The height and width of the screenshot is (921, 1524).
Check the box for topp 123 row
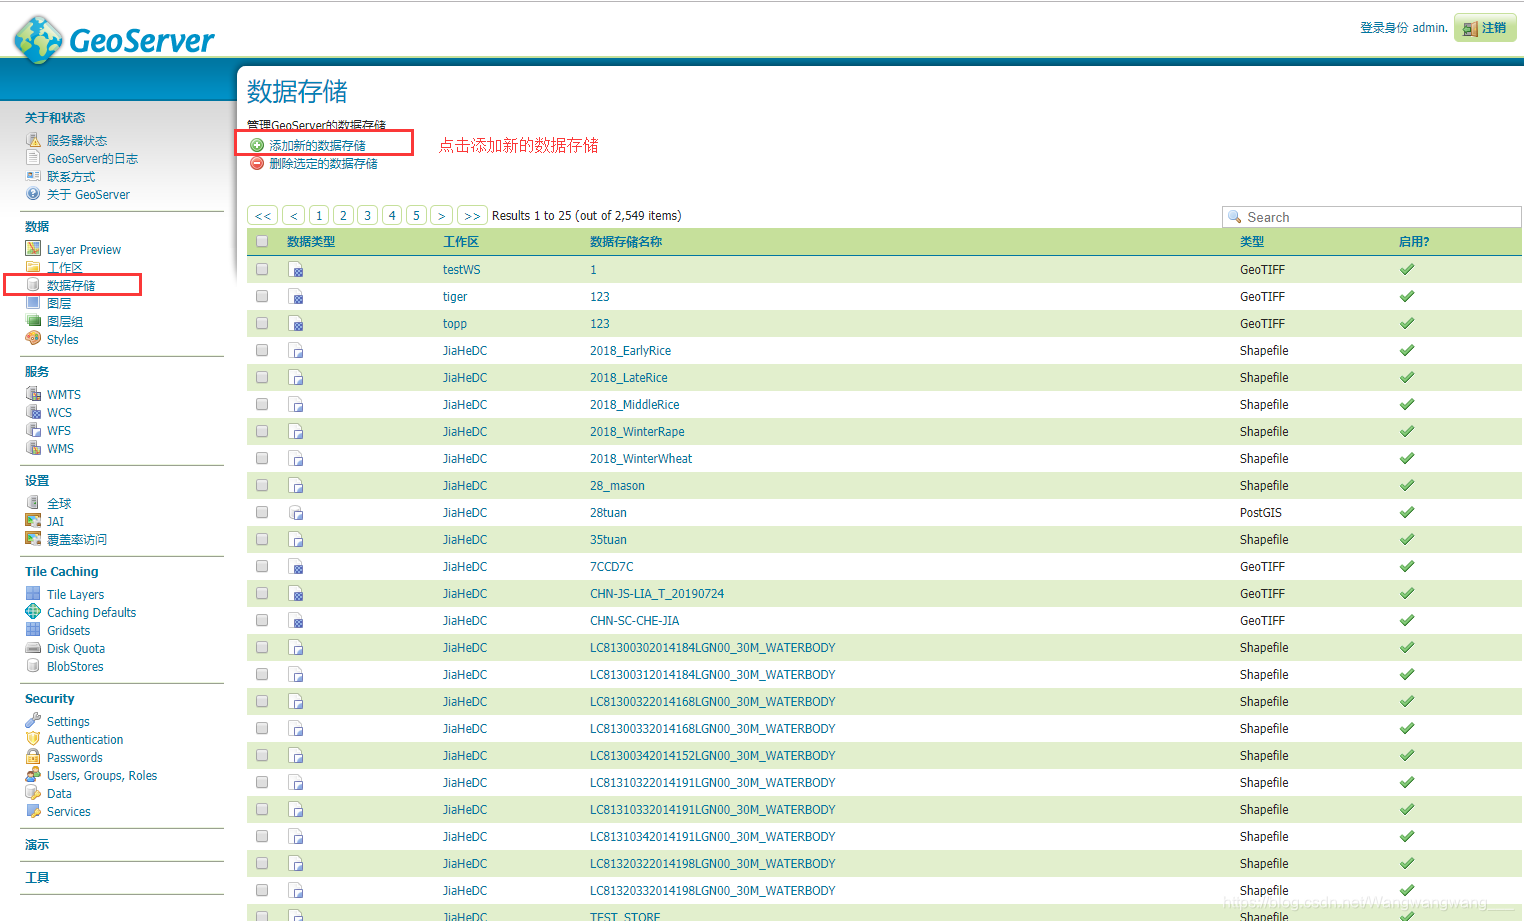click(x=262, y=323)
